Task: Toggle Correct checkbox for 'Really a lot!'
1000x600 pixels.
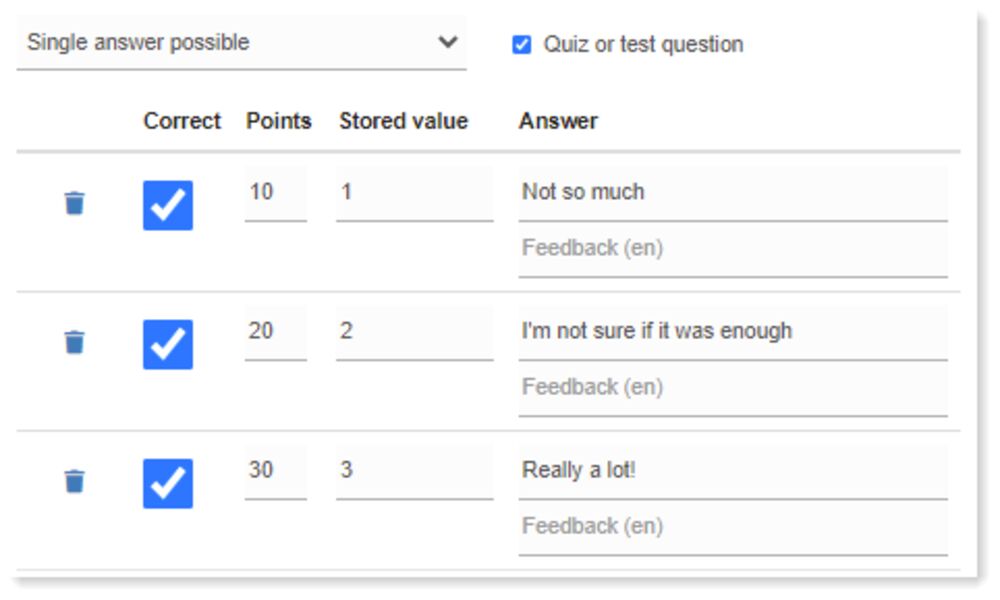Action: click(x=168, y=483)
